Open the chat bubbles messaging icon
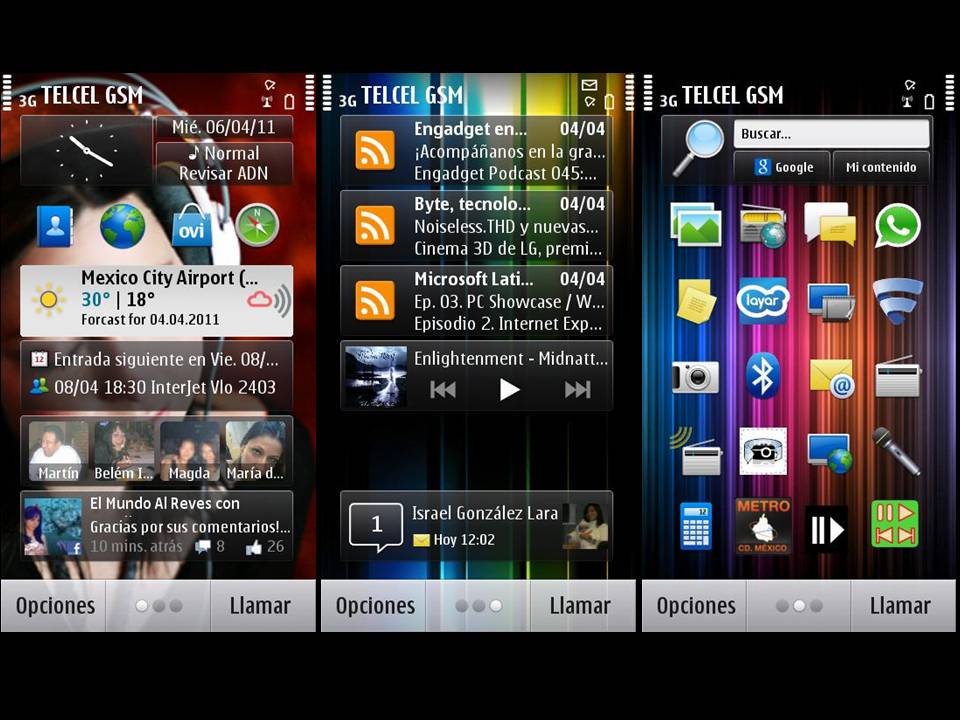The height and width of the screenshot is (720, 960). (830, 224)
